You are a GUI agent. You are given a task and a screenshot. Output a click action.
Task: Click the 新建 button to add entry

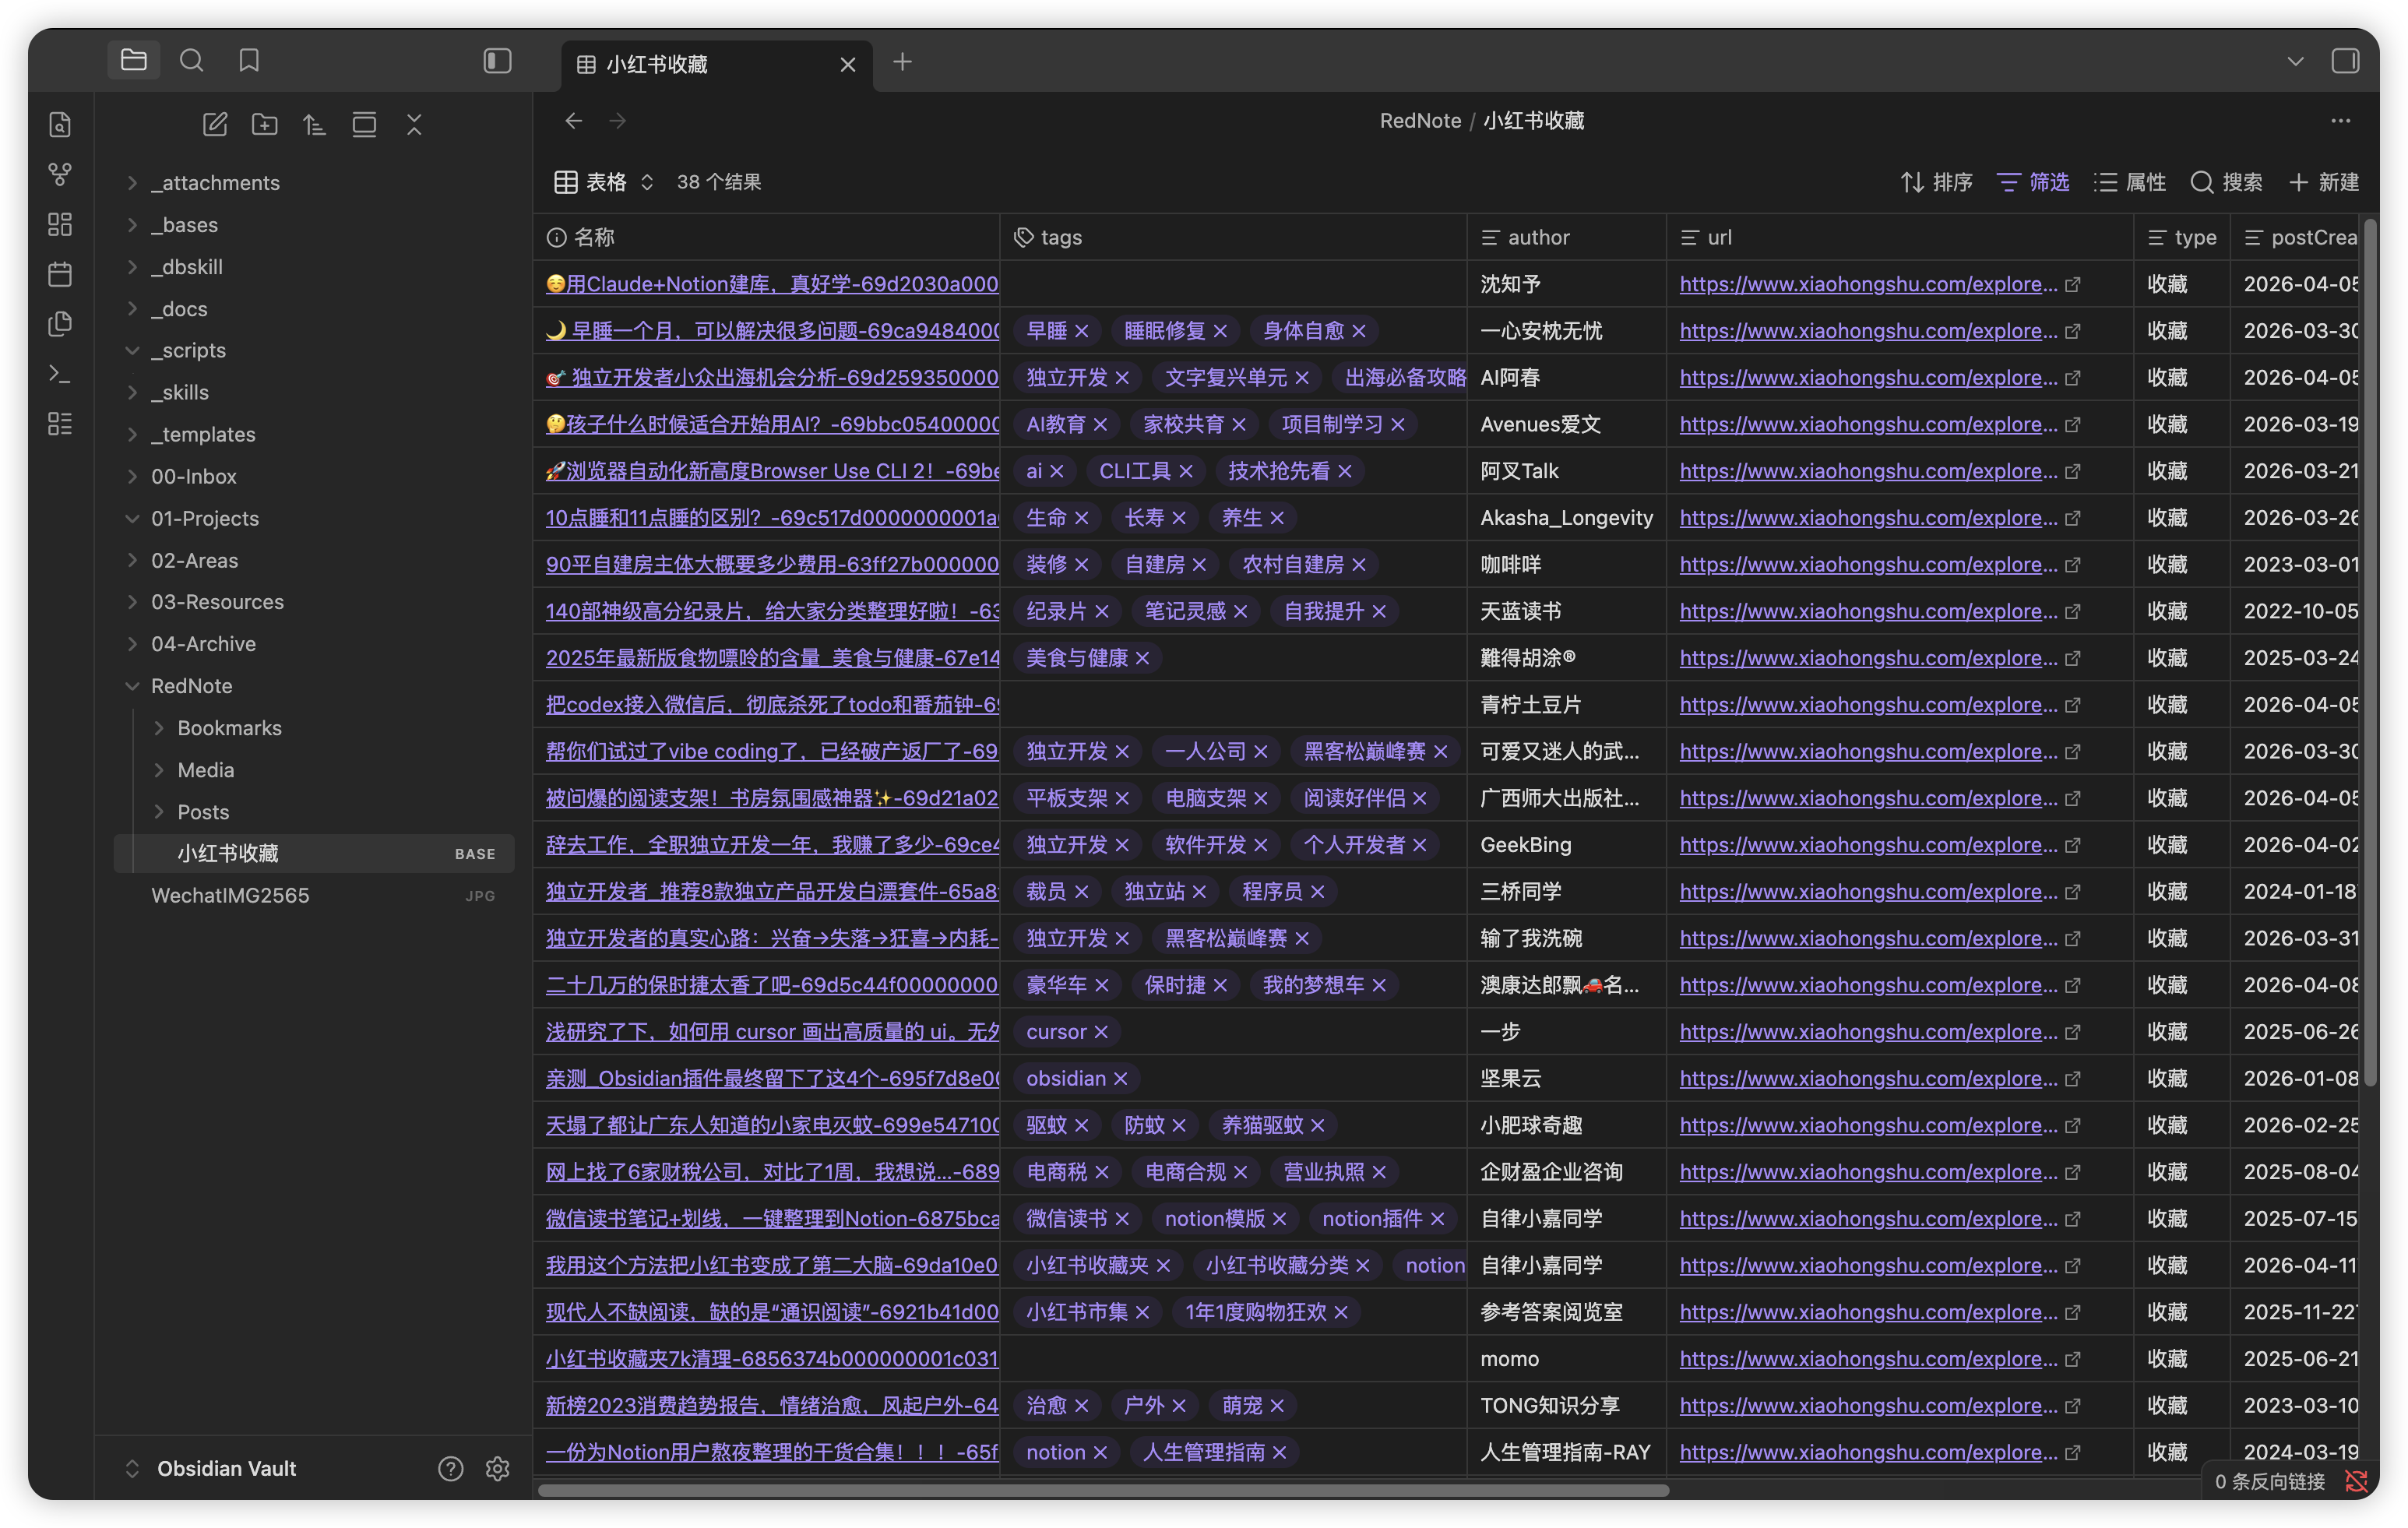click(x=2325, y=182)
